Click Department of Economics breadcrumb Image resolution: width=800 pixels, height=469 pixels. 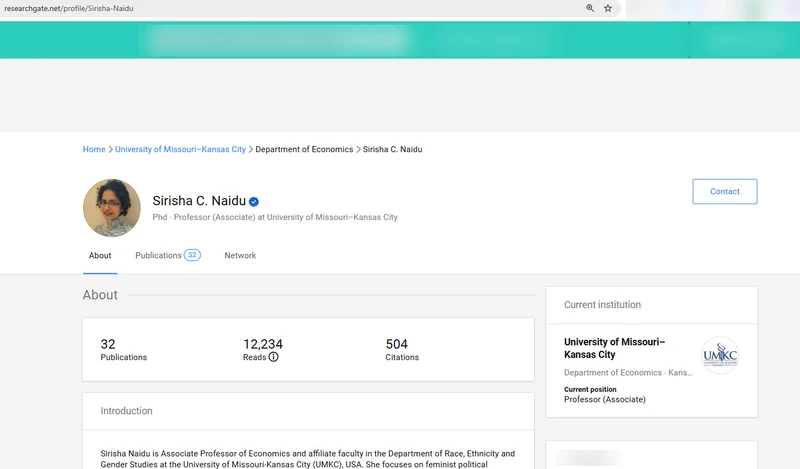[304, 149]
